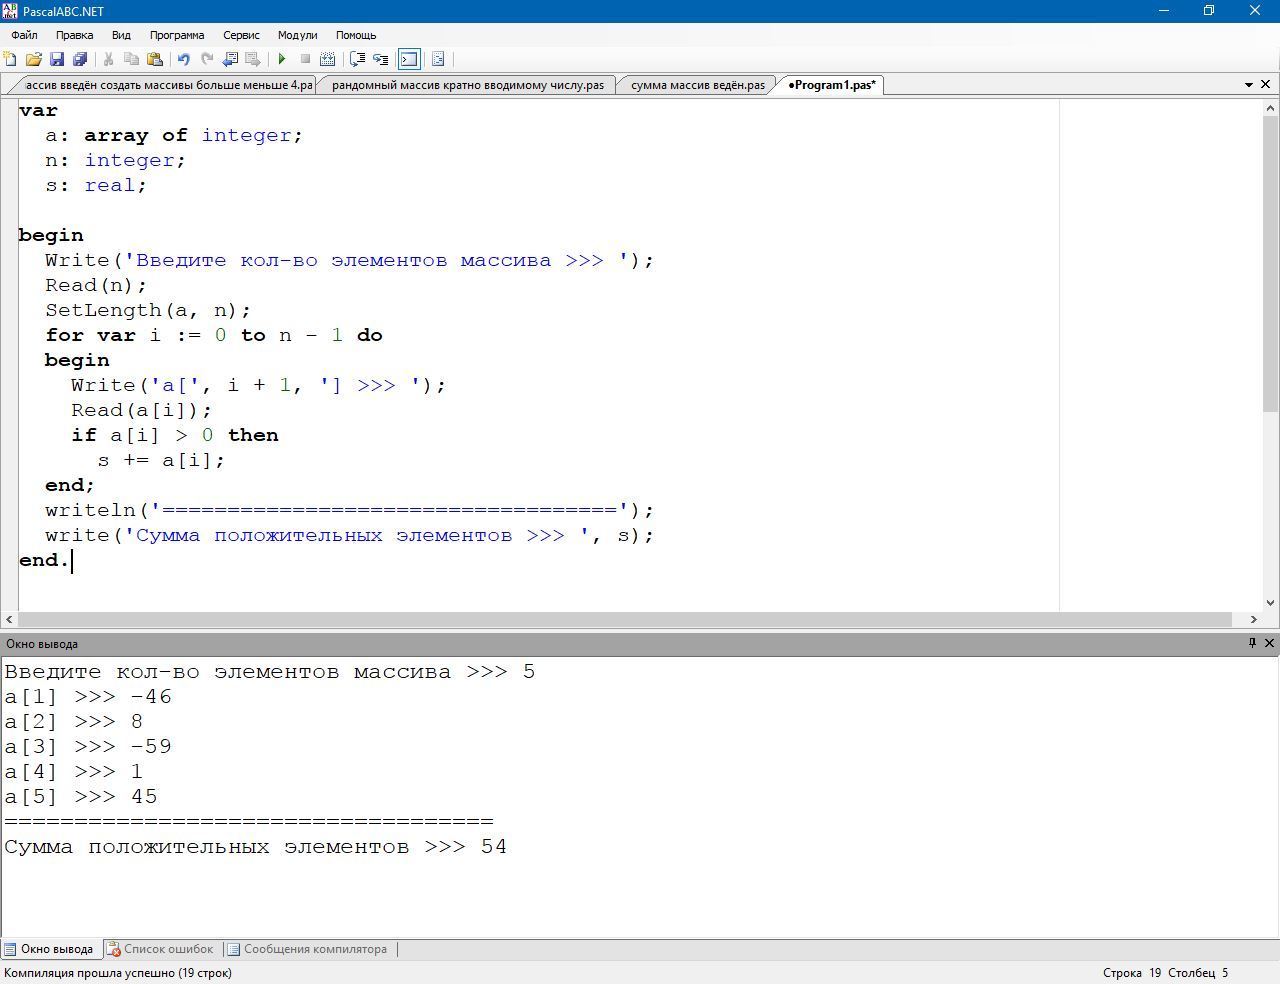Minimize the PascalABC.NET window

tap(1163, 10)
